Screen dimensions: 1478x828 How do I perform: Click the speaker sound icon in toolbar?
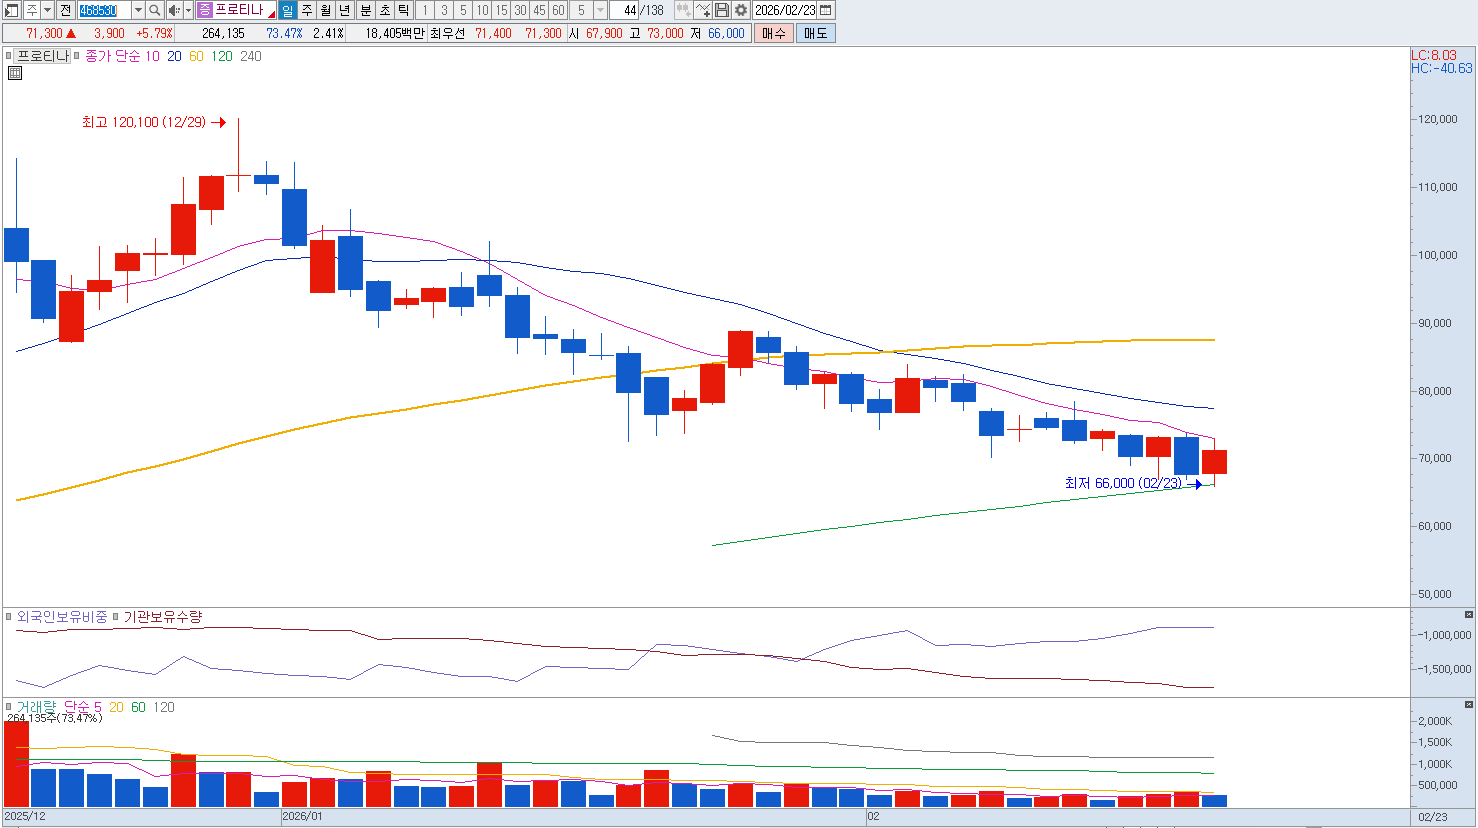click(174, 10)
